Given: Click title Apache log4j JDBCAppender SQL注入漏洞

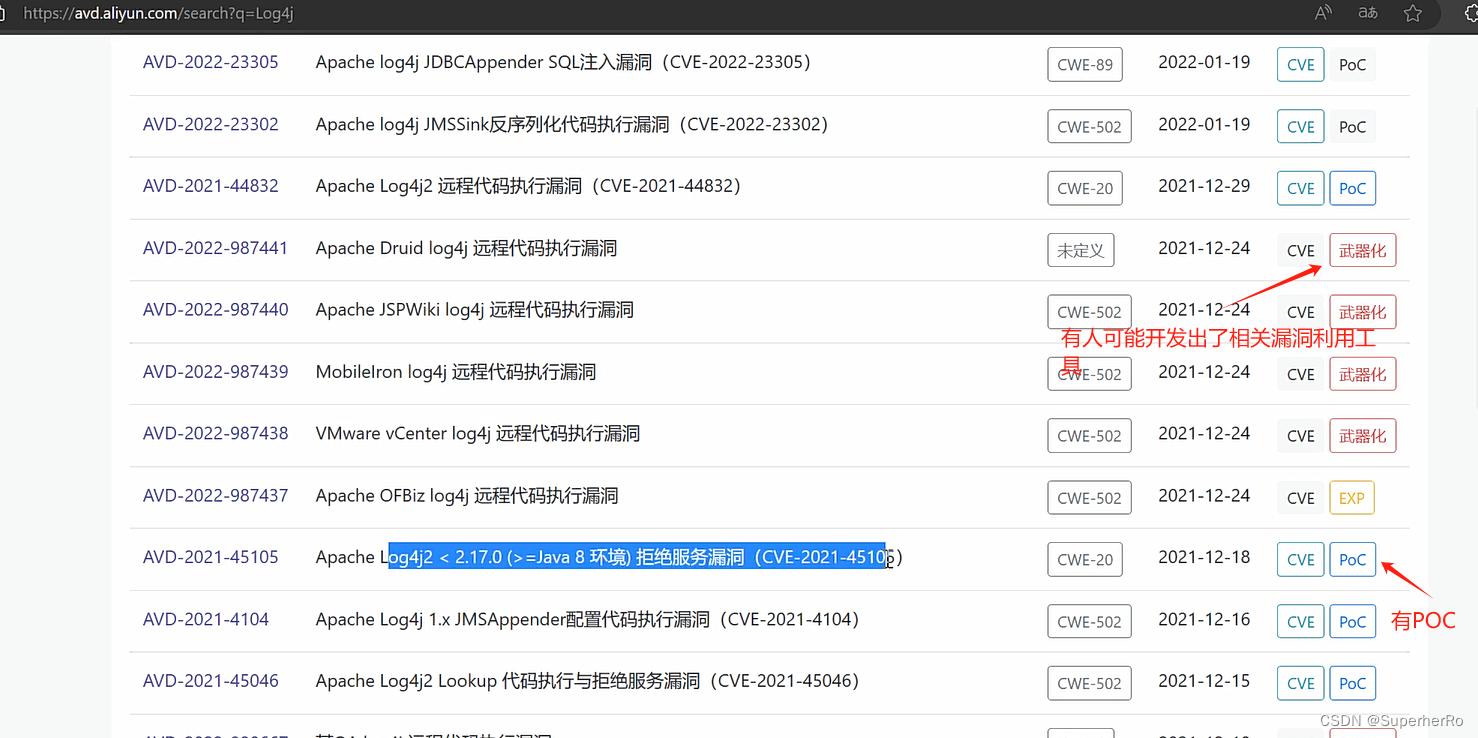Looking at the screenshot, I should (563, 62).
